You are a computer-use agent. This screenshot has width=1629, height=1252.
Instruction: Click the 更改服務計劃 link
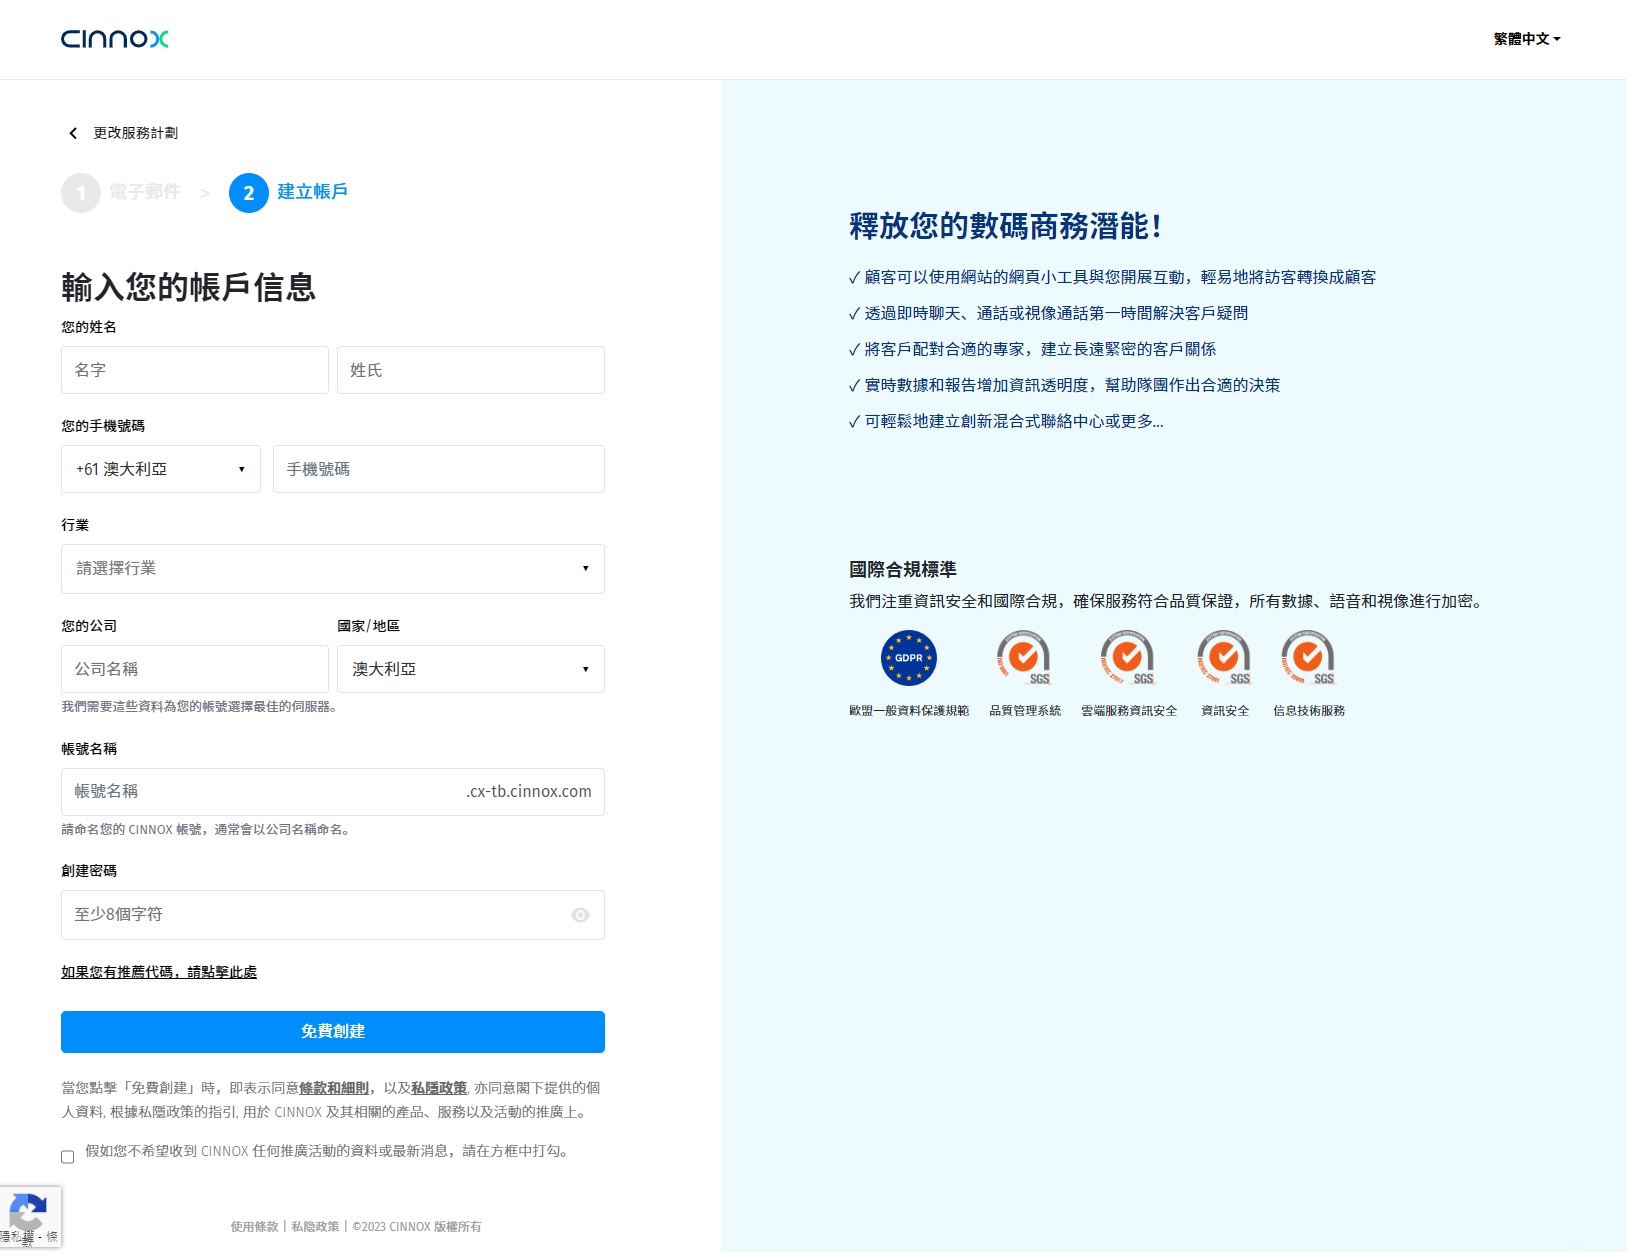[136, 133]
